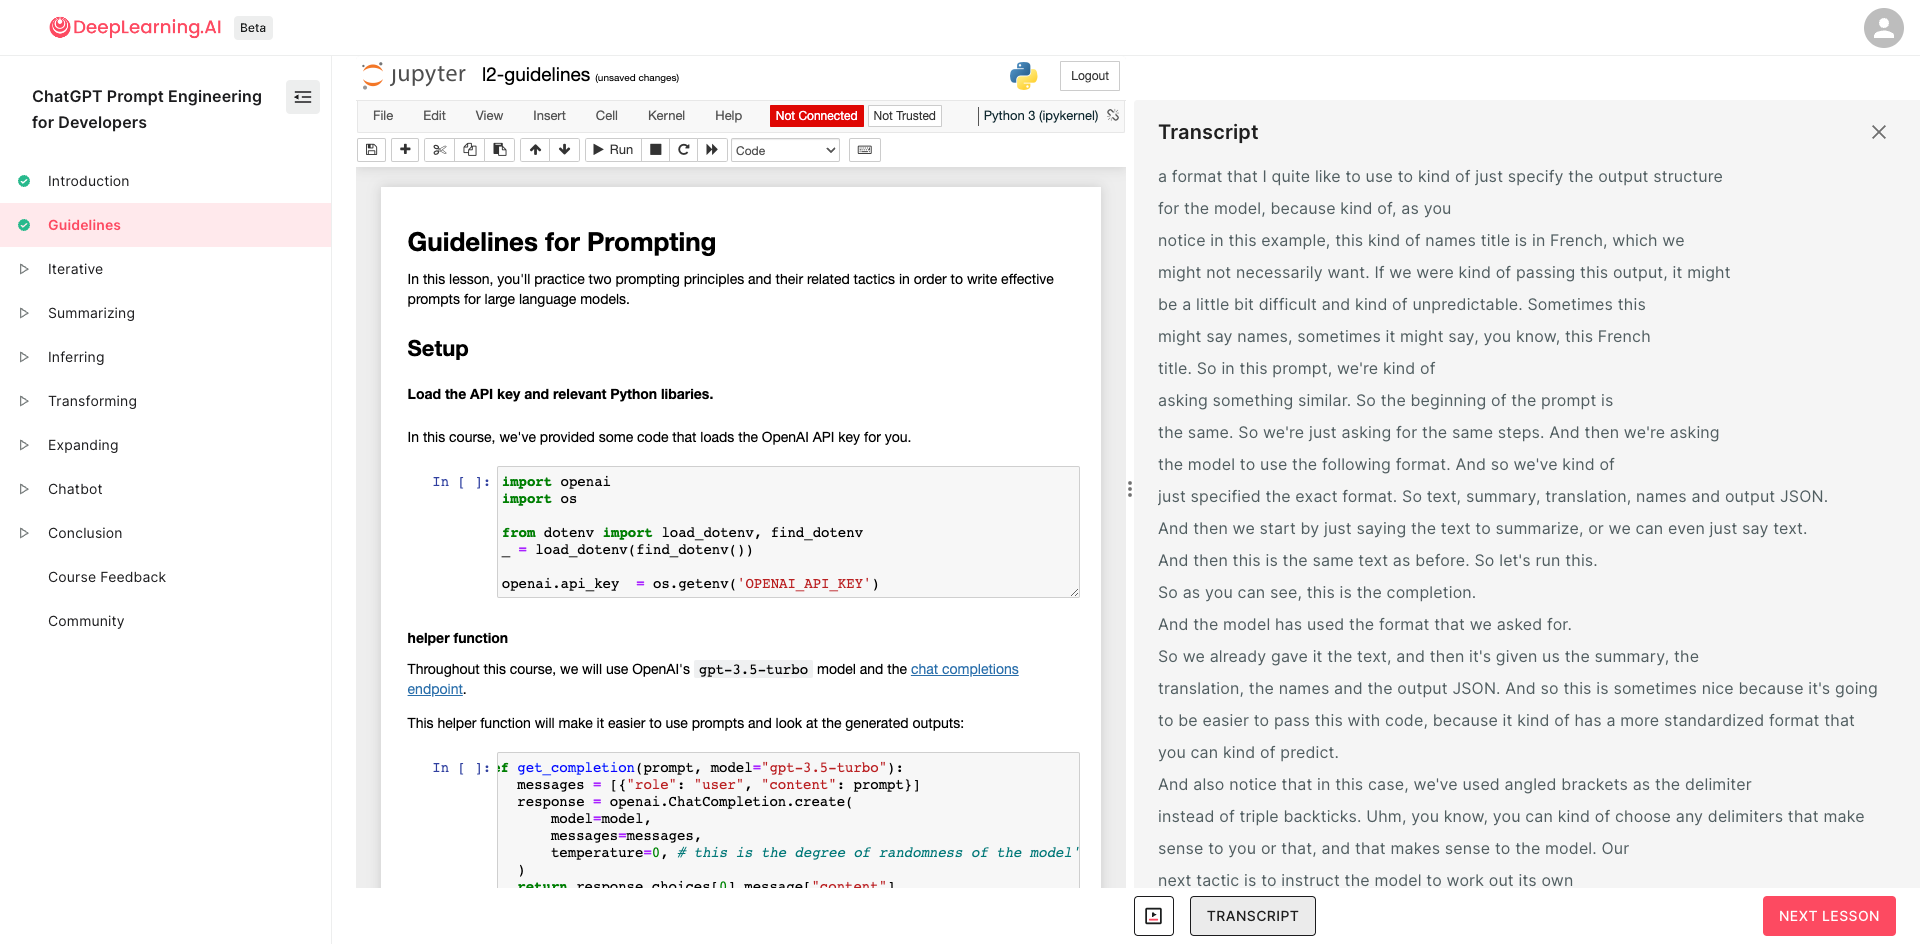This screenshot has width=1920, height=944.
Task: Go to the NEXT LESSON
Action: [x=1829, y=916]
